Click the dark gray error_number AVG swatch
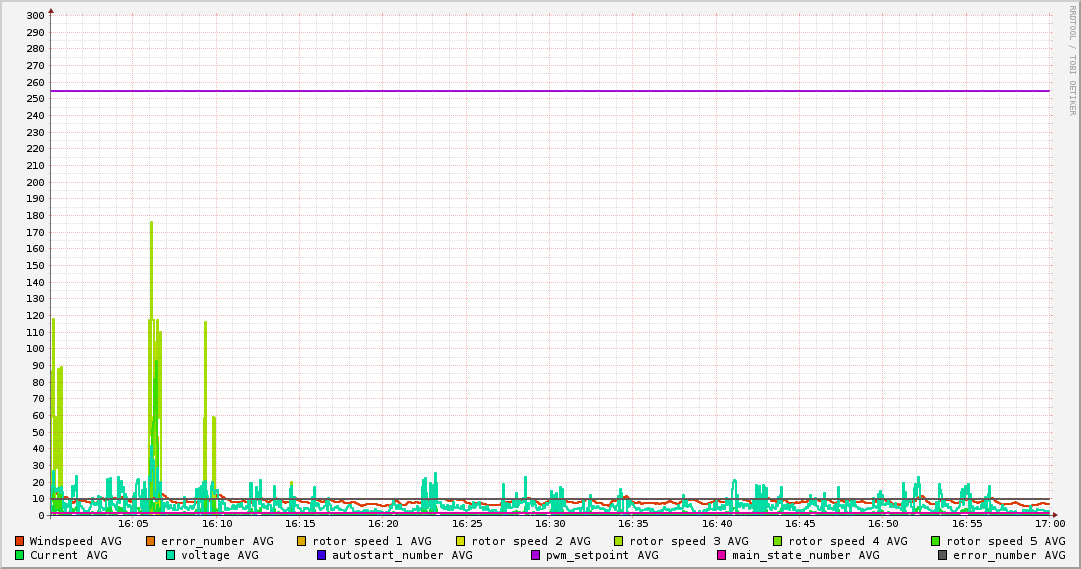 pos(943,555)
